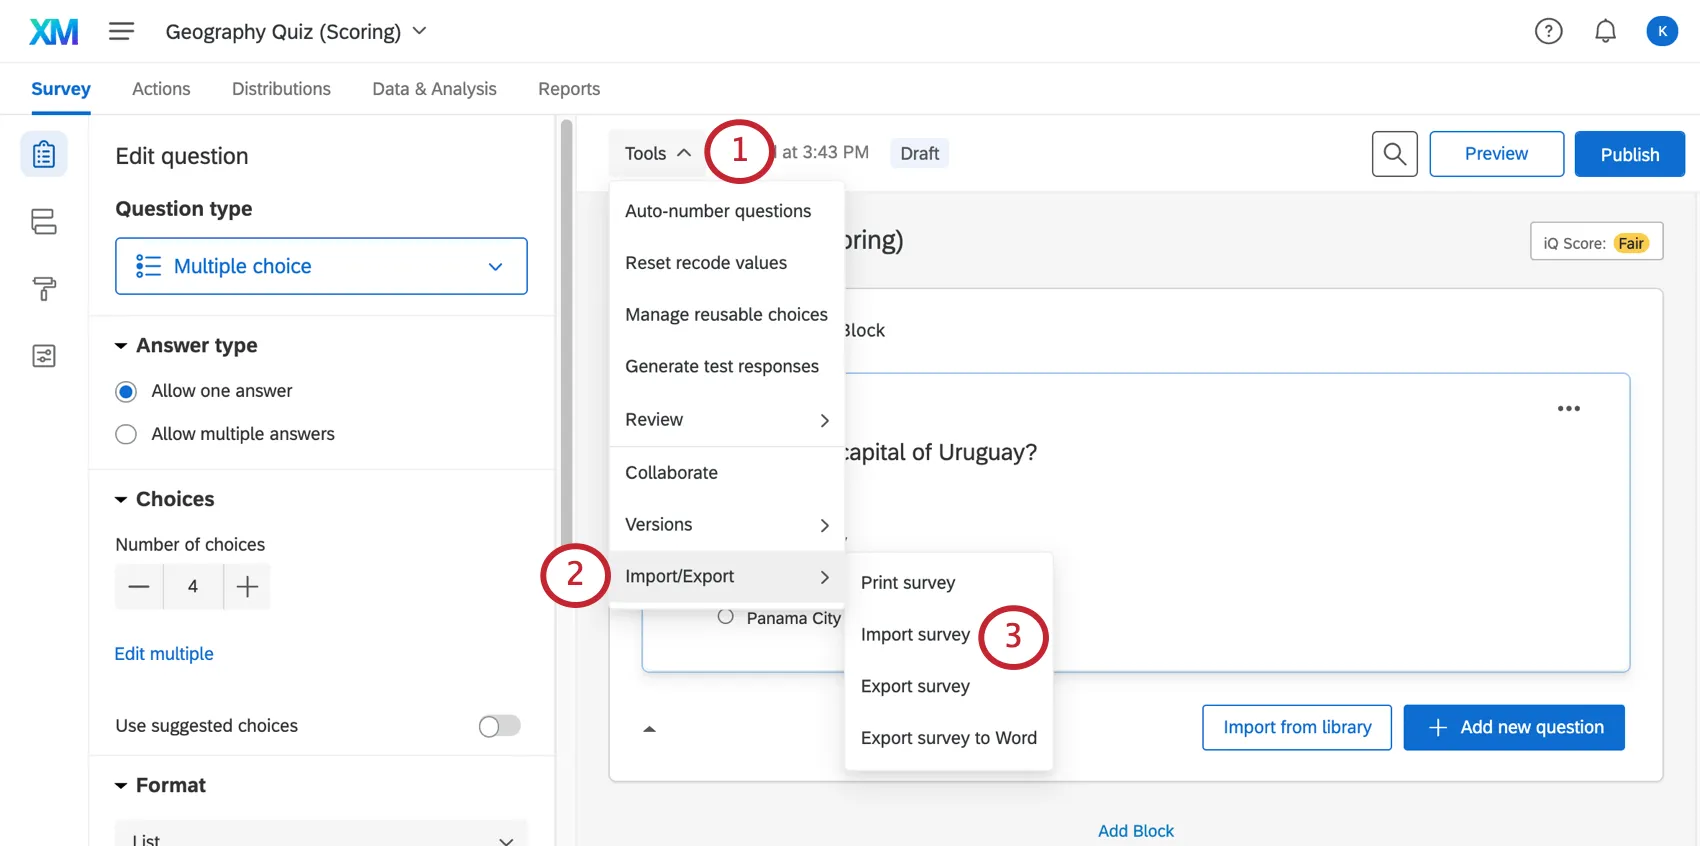The height and width of the screenshot is (846, 1700).
Task: Open the survey builder clipboard icon
Action: coord(44,155)
